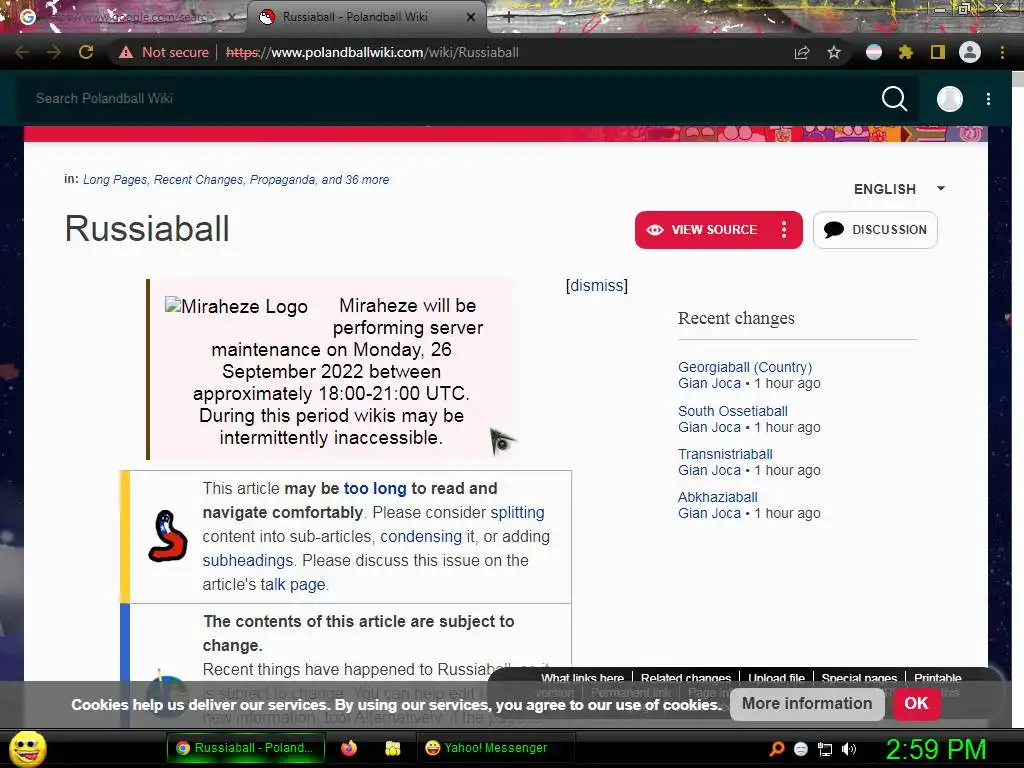
Task: Open the article's 'talk page' link
Action: point(293,584)
